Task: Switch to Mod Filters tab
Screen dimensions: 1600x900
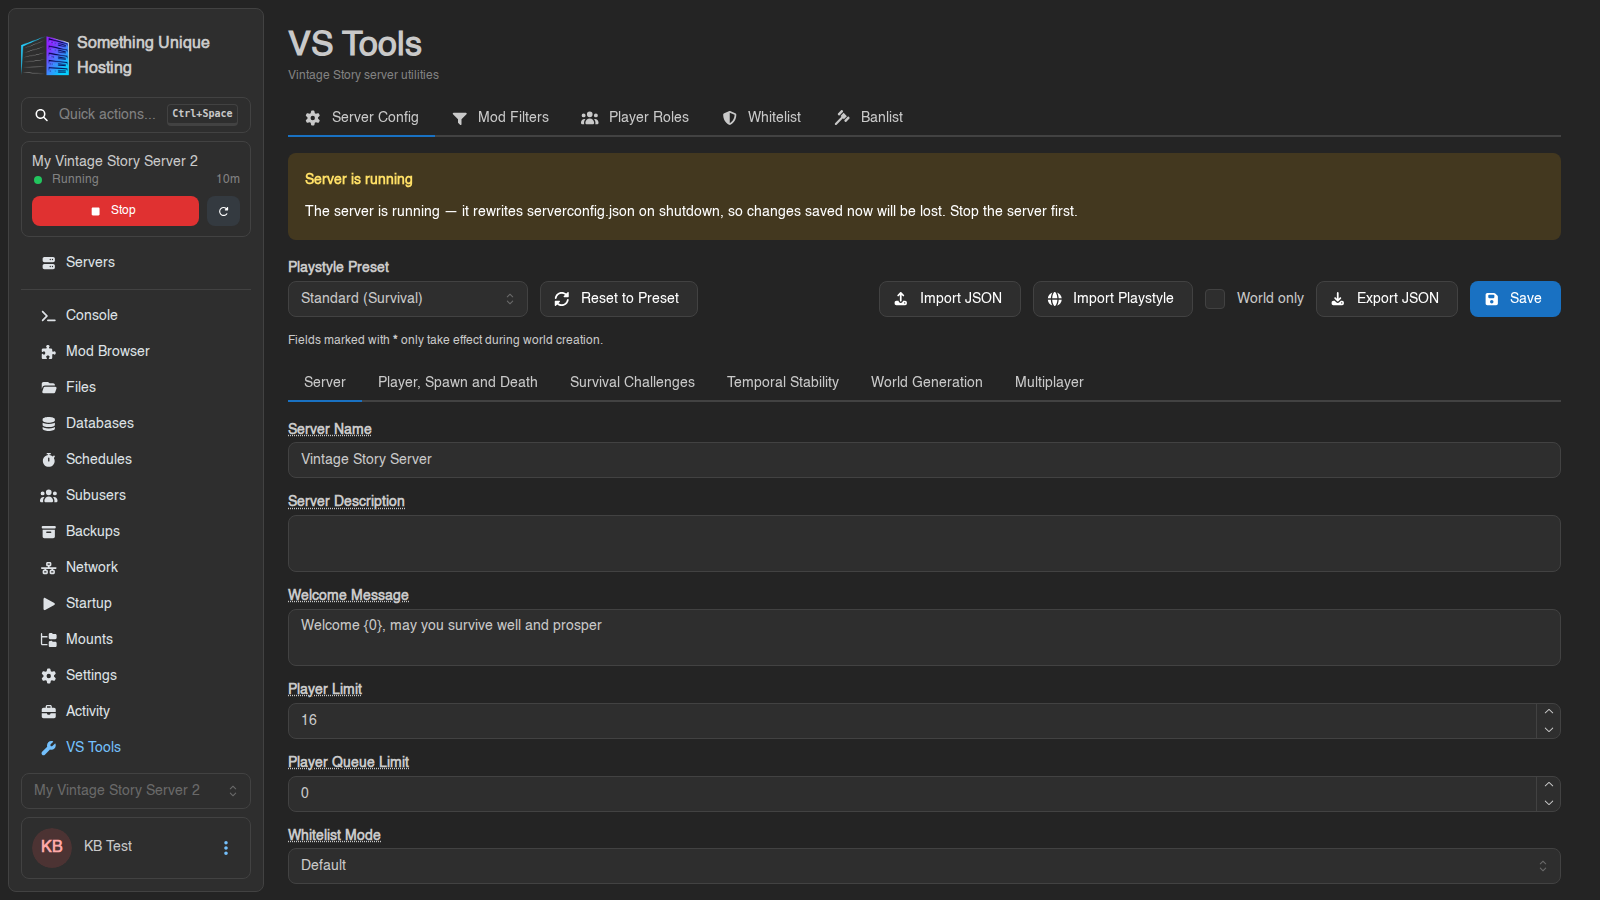Action: (500, 117)
